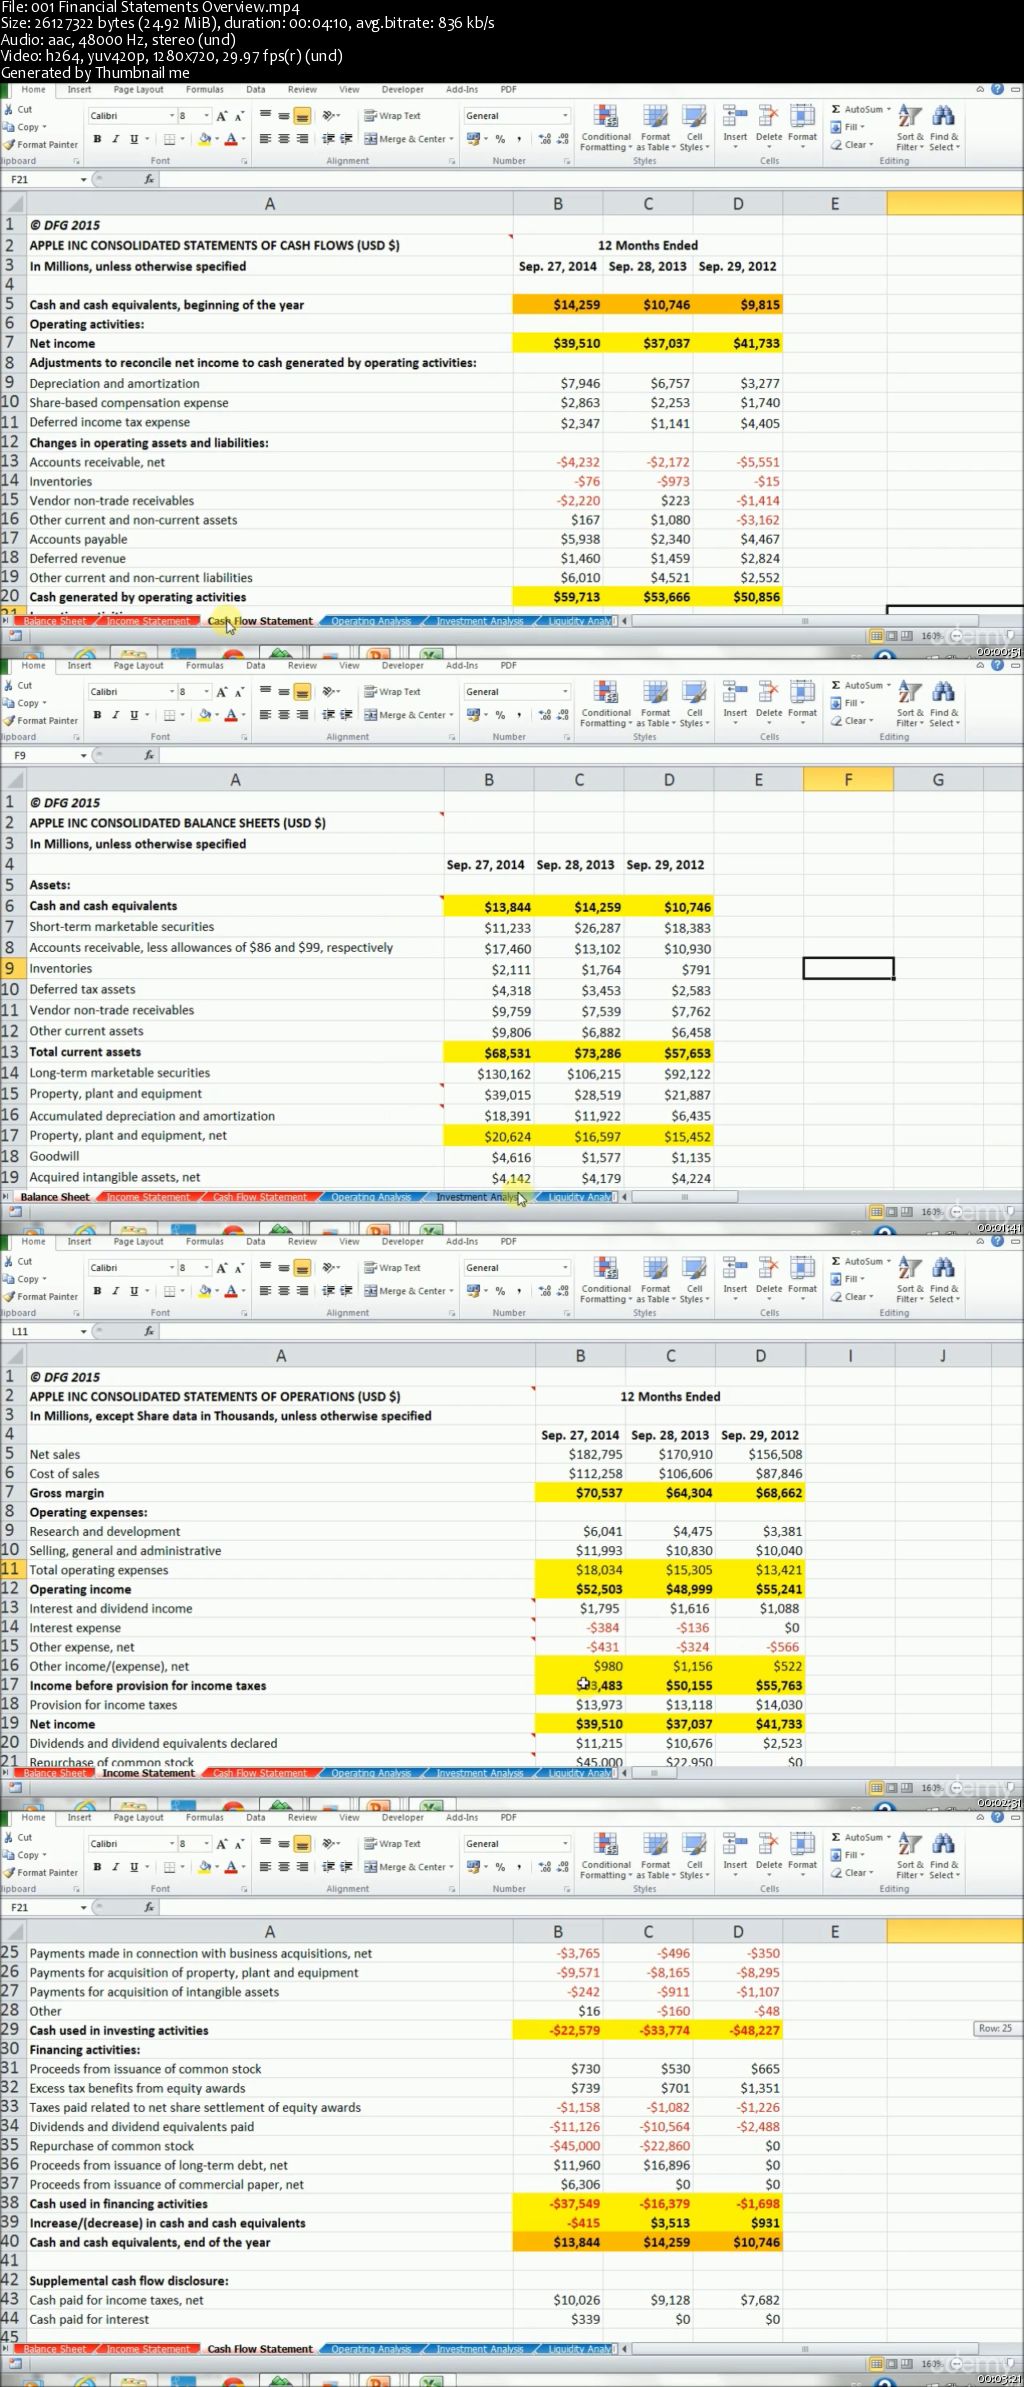Click Increase Font Size in the Income Statement frame
This screenshot has width=1024, height=2387.
pyautogui.click(x=222, y=1267)
